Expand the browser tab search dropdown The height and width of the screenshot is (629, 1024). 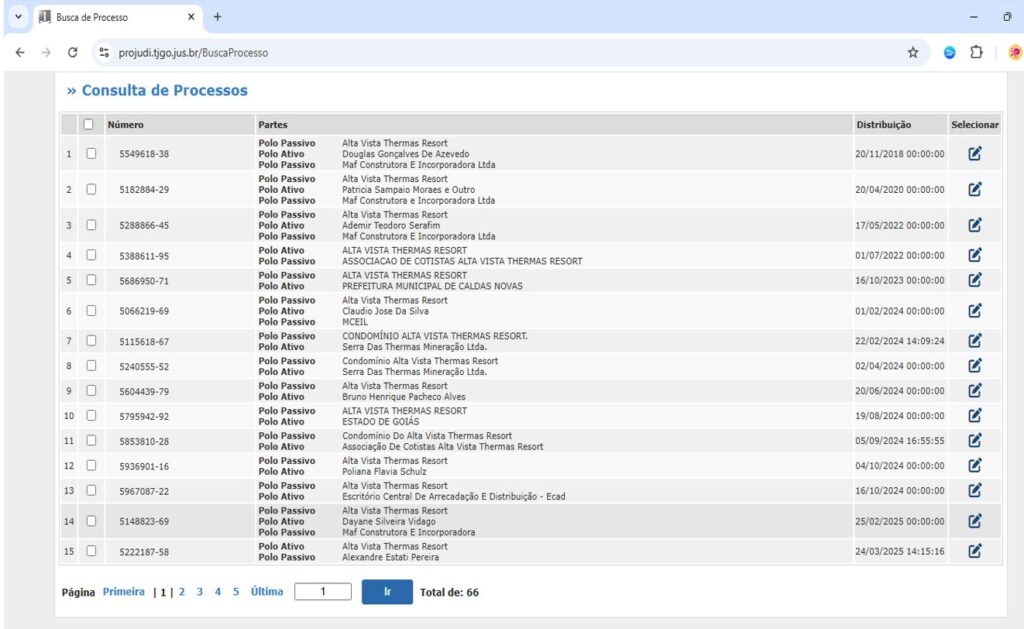coord(17,17)
